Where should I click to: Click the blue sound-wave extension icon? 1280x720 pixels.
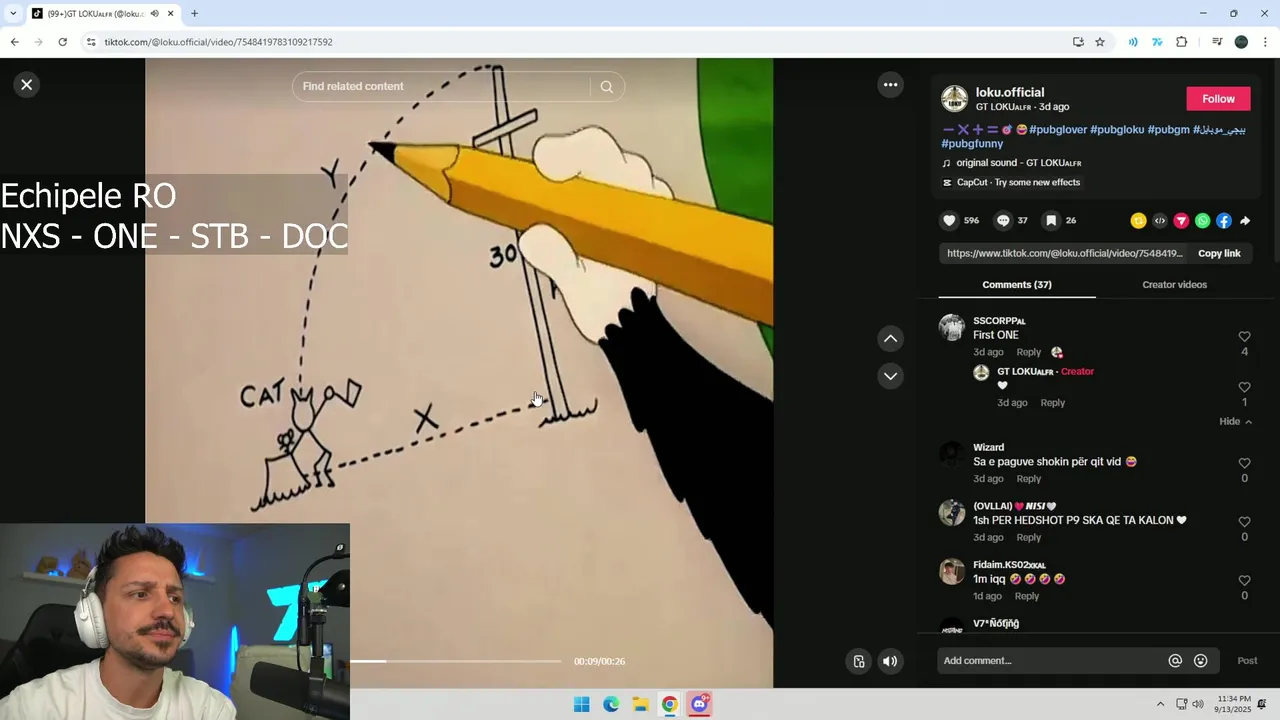point(1133,42)
